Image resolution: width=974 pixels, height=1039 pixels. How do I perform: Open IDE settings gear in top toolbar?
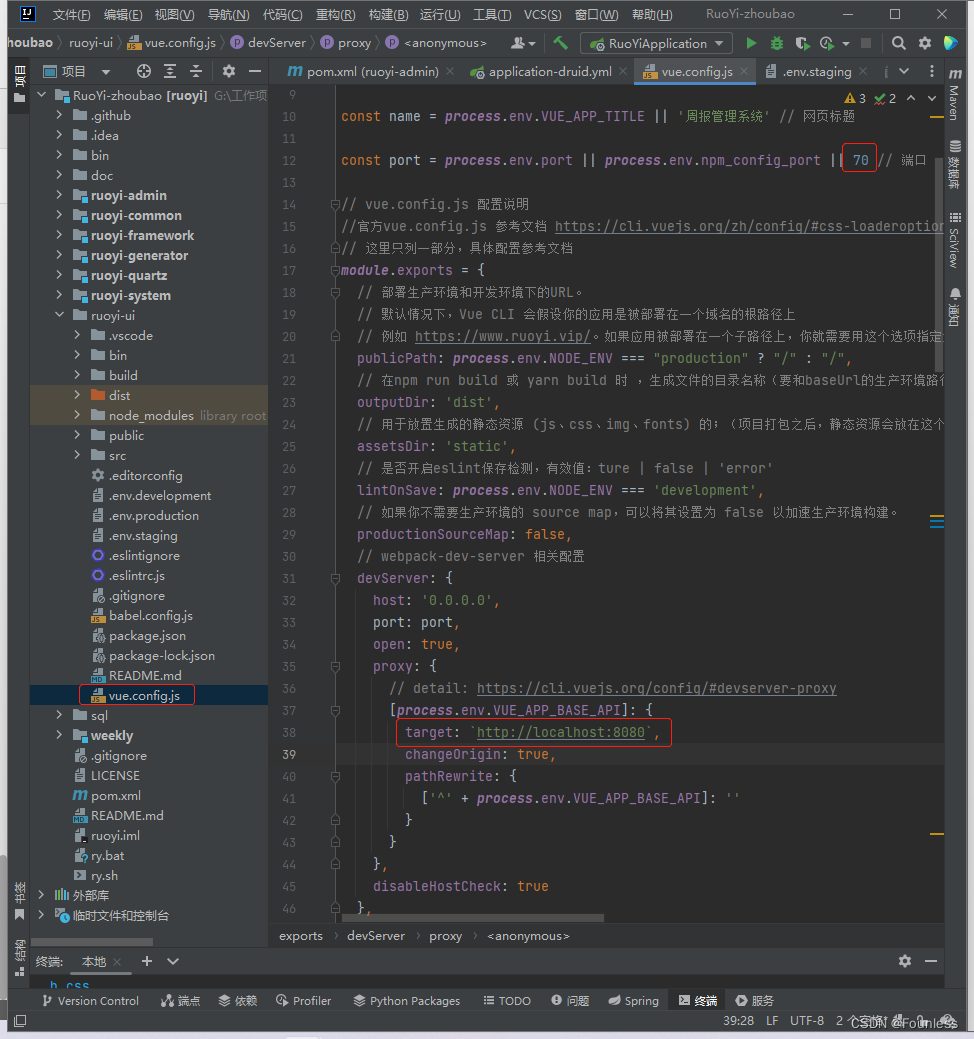tap(925, 43)
